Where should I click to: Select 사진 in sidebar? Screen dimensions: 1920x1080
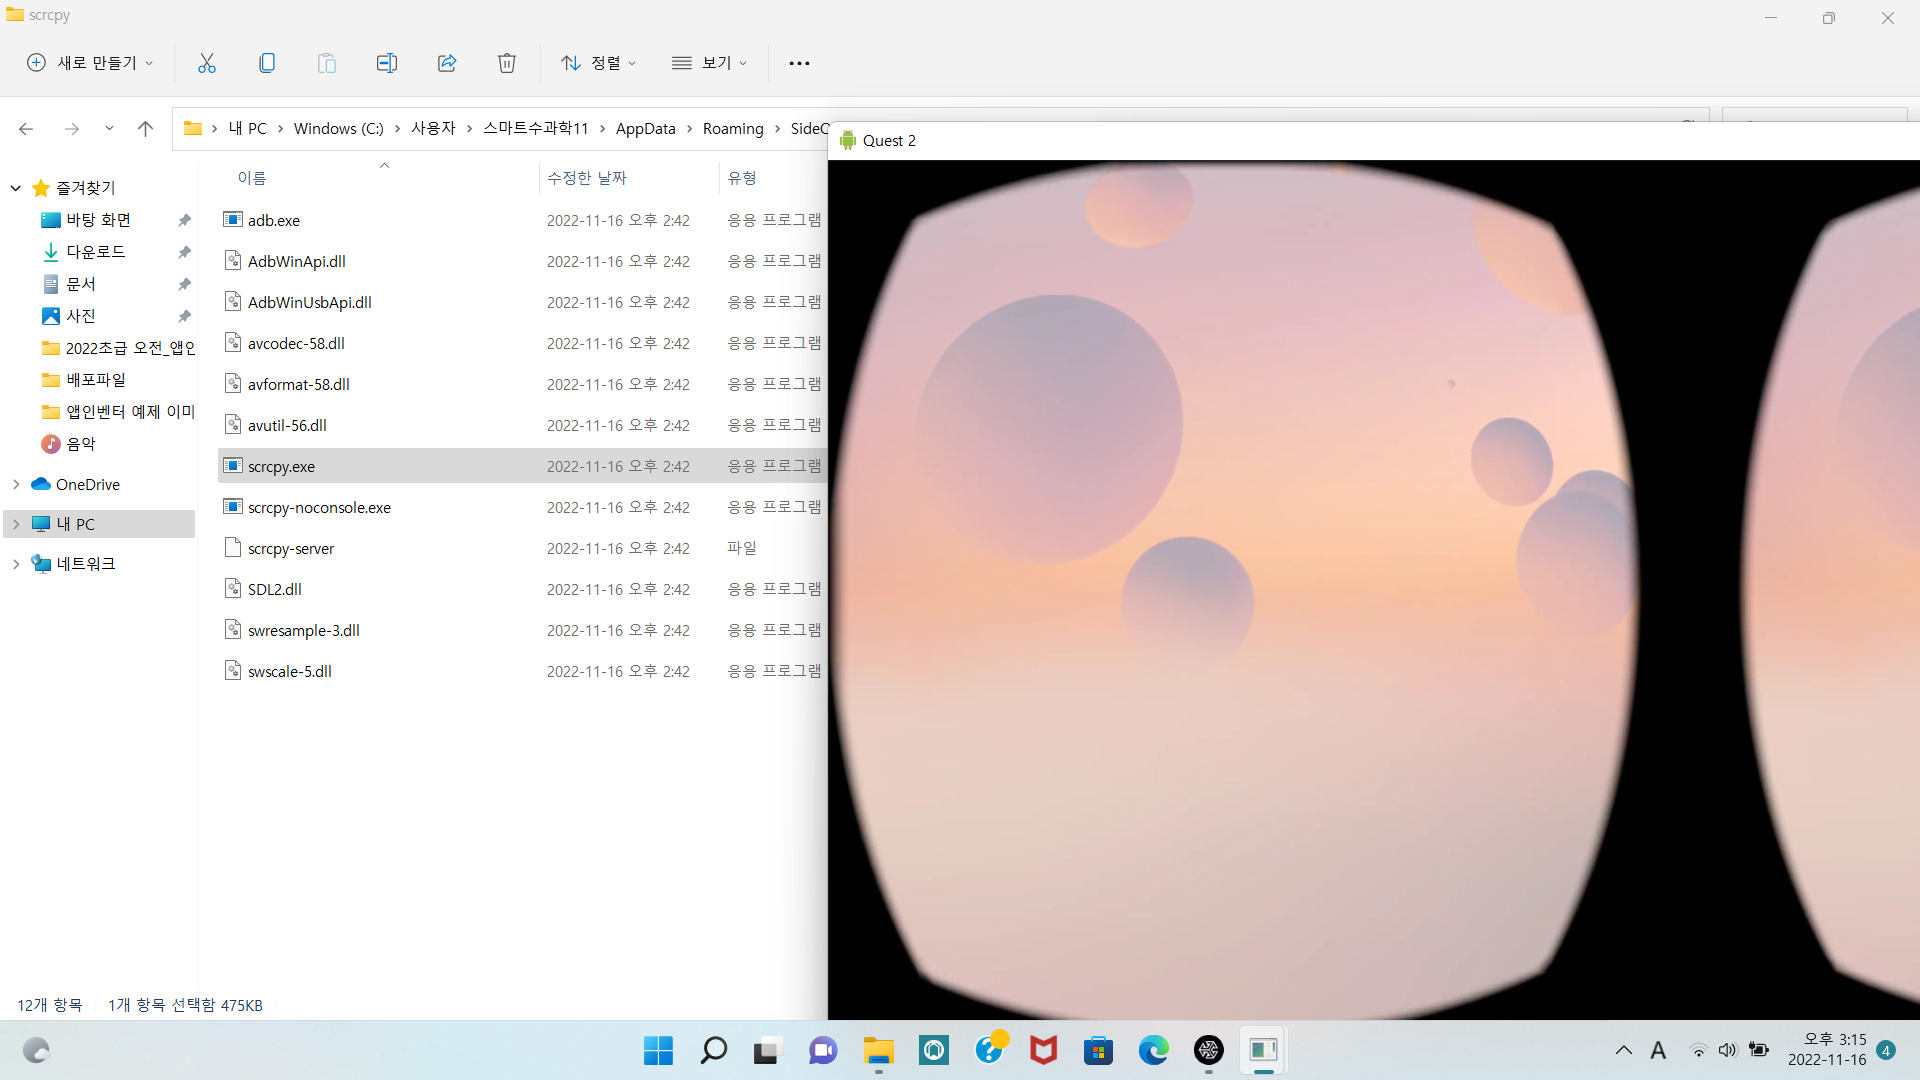(x=81, y=316)
